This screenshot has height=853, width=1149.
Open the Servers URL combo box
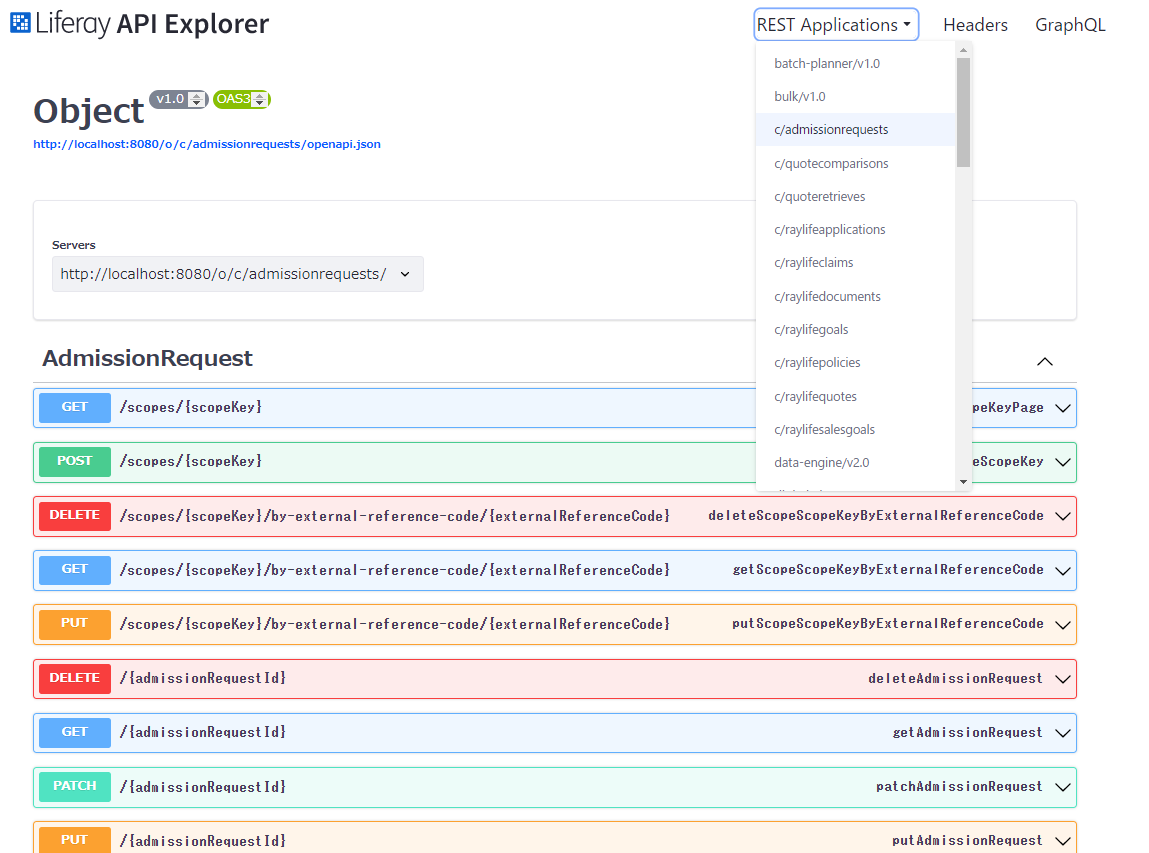pyautogui.click(x=237, y=274)
